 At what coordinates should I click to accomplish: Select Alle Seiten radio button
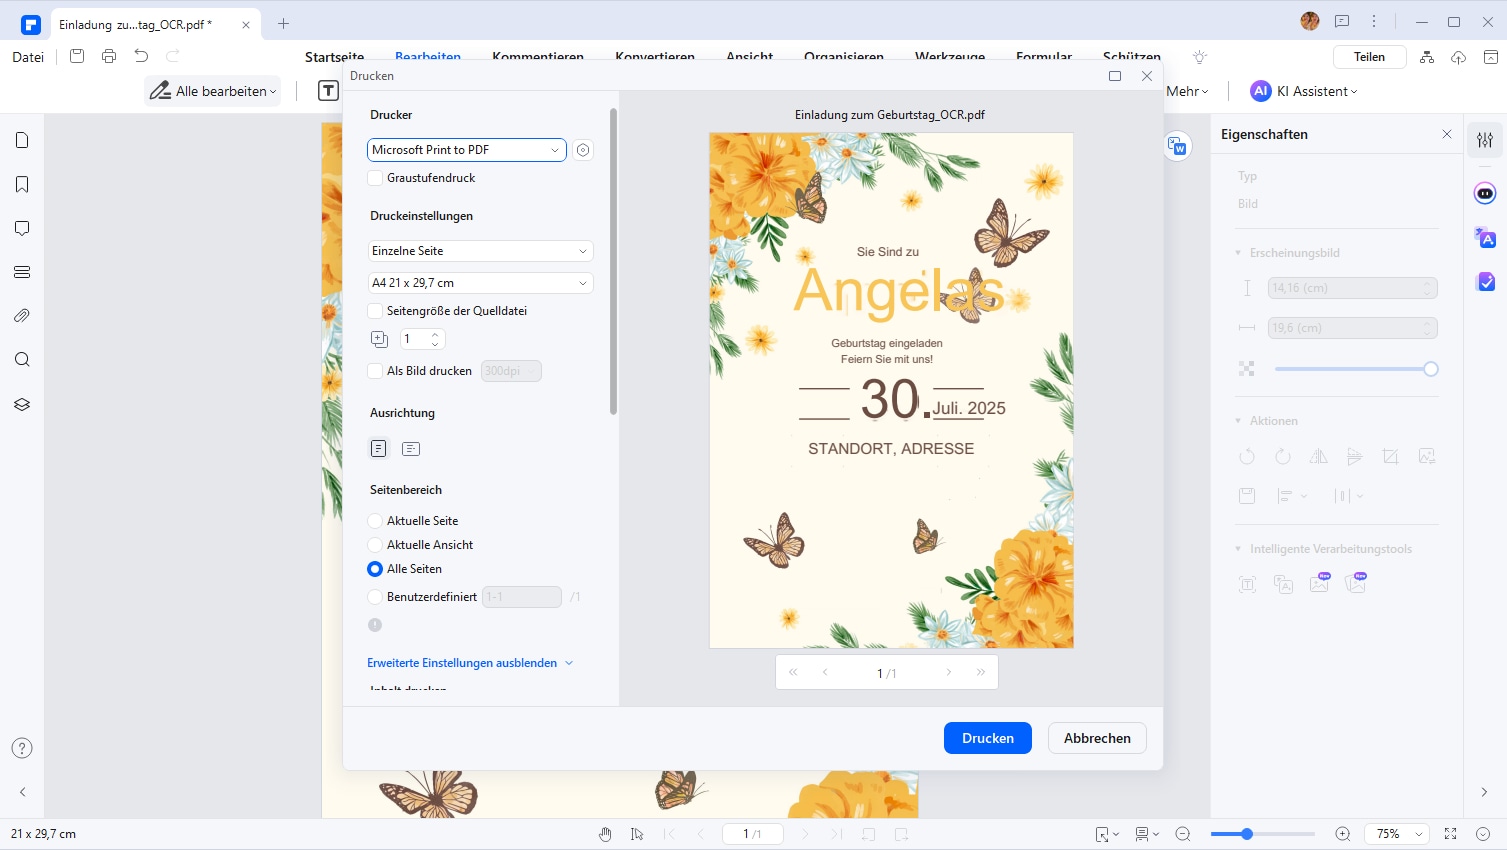click(375, 569)
